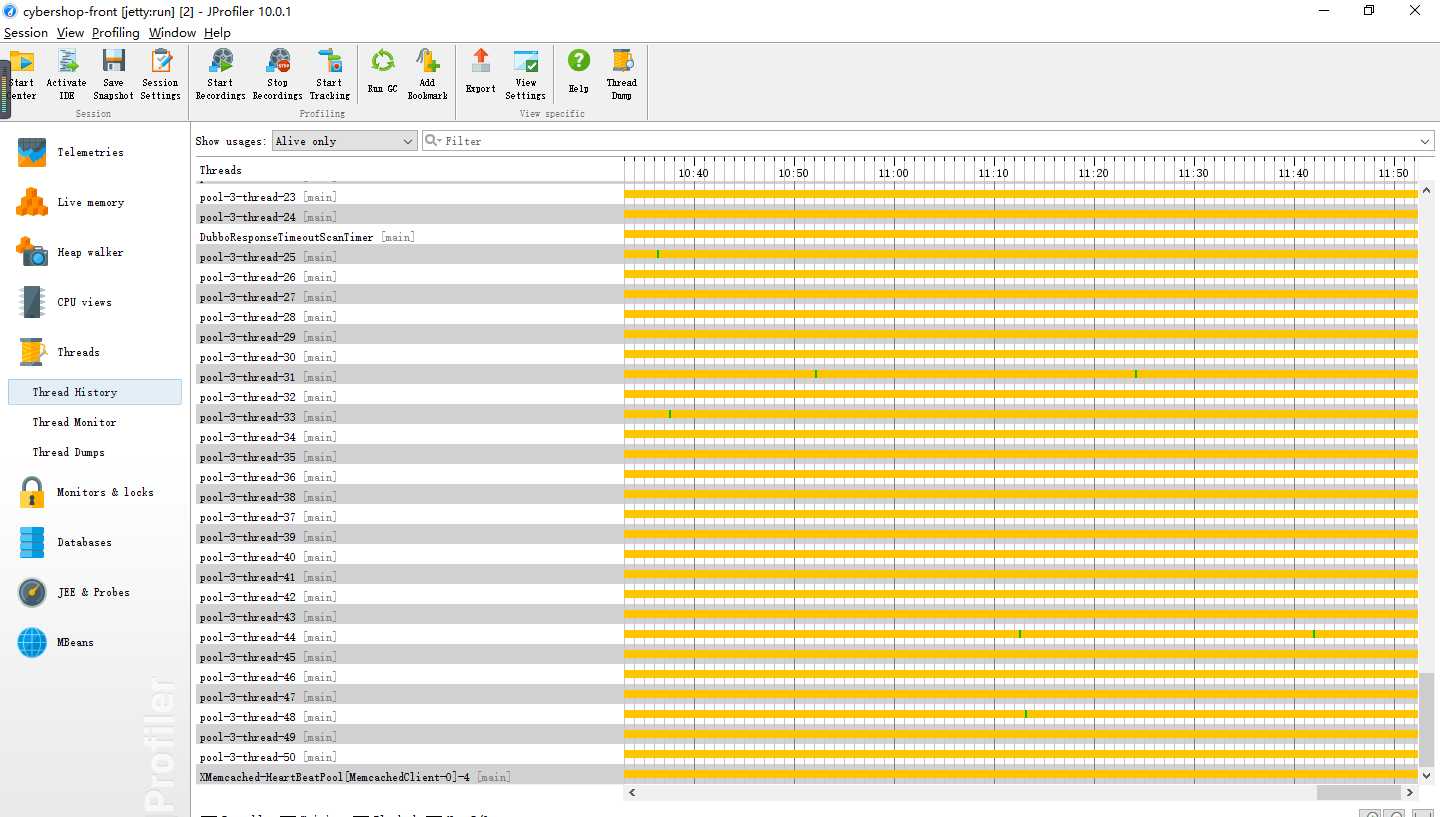This screenshot has width=1440, height=817.
Task: Click the horizontal scrollbar right arrow
Action: point(1411,792)
